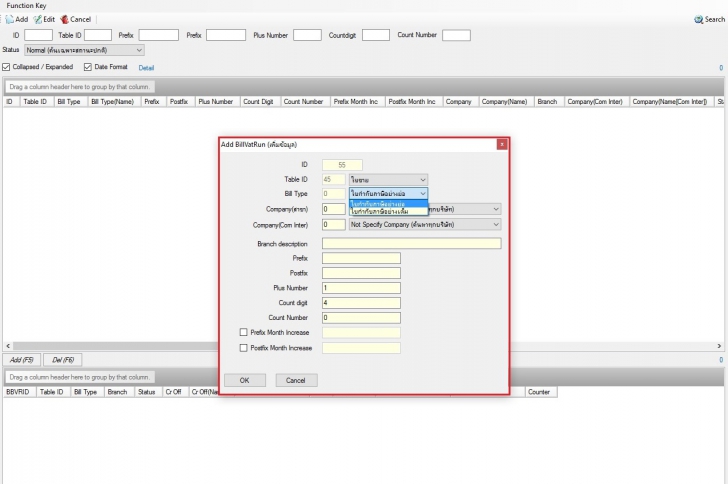Sort by Bill Type(Name) column header
This screenshot has width=728, height=484.
point(112,102)
